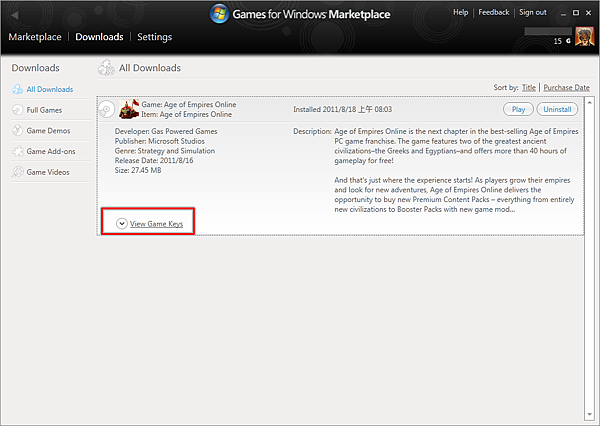Switch to the Downloads tab
The height and width of the screenshot is (426, 600).
click(99, 37)
